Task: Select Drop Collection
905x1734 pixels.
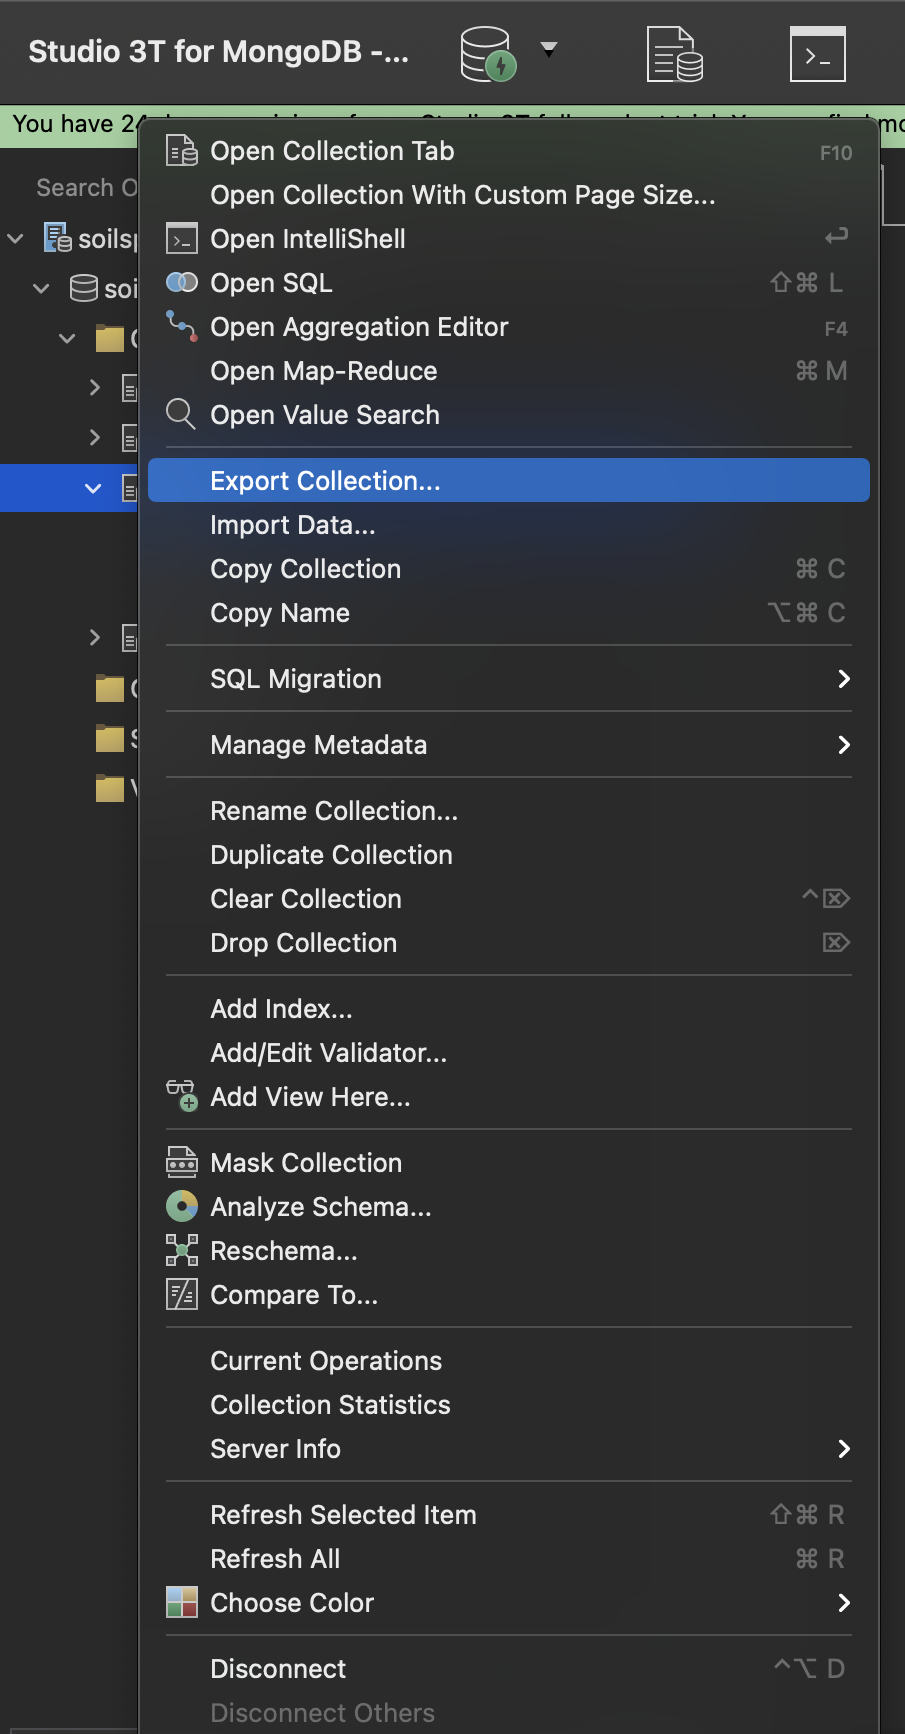Action: pos(303,943)
